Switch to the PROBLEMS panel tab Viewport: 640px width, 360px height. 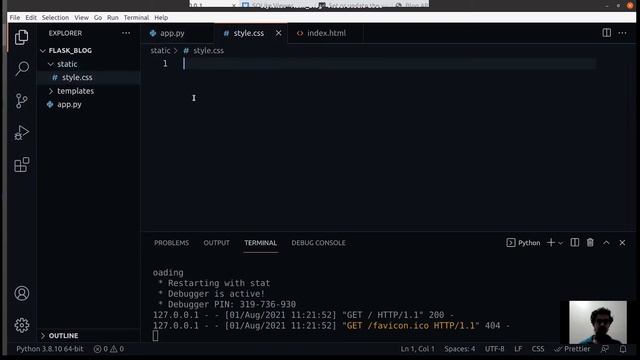[171, 243]
